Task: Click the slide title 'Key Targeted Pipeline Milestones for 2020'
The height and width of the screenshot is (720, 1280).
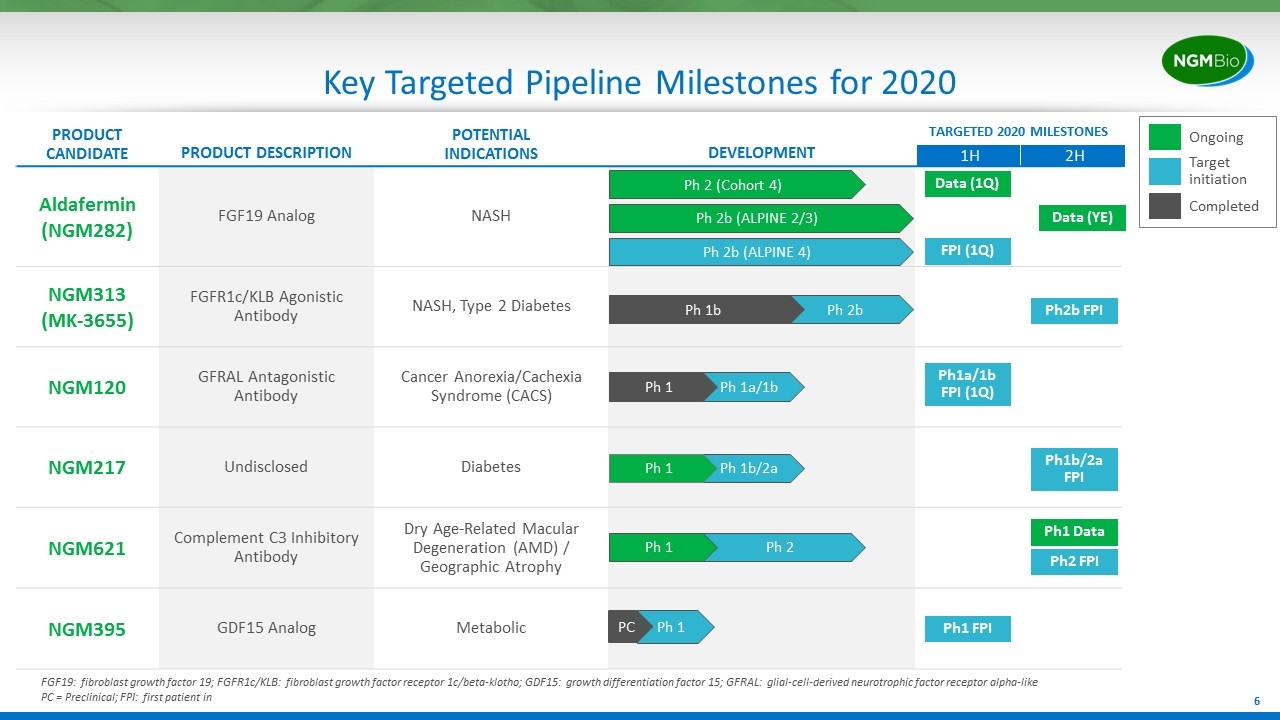Action: coord(640,82)
